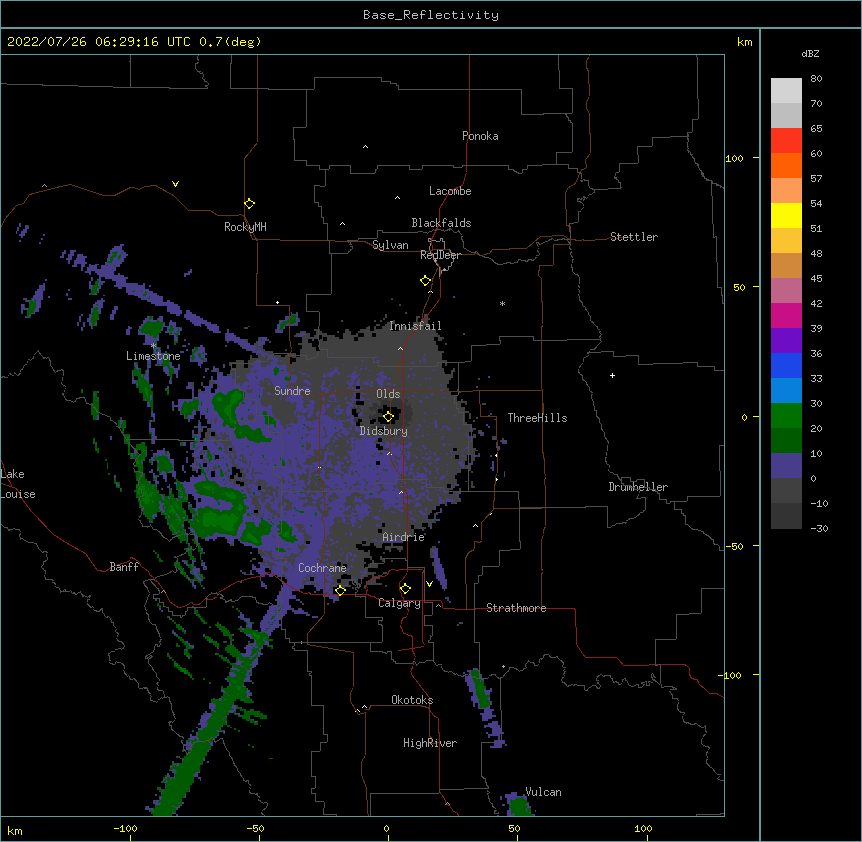The image size is (862, 842).
Task: Click the yellow diamond marker above Calgary label
Action: pos(405,589)
